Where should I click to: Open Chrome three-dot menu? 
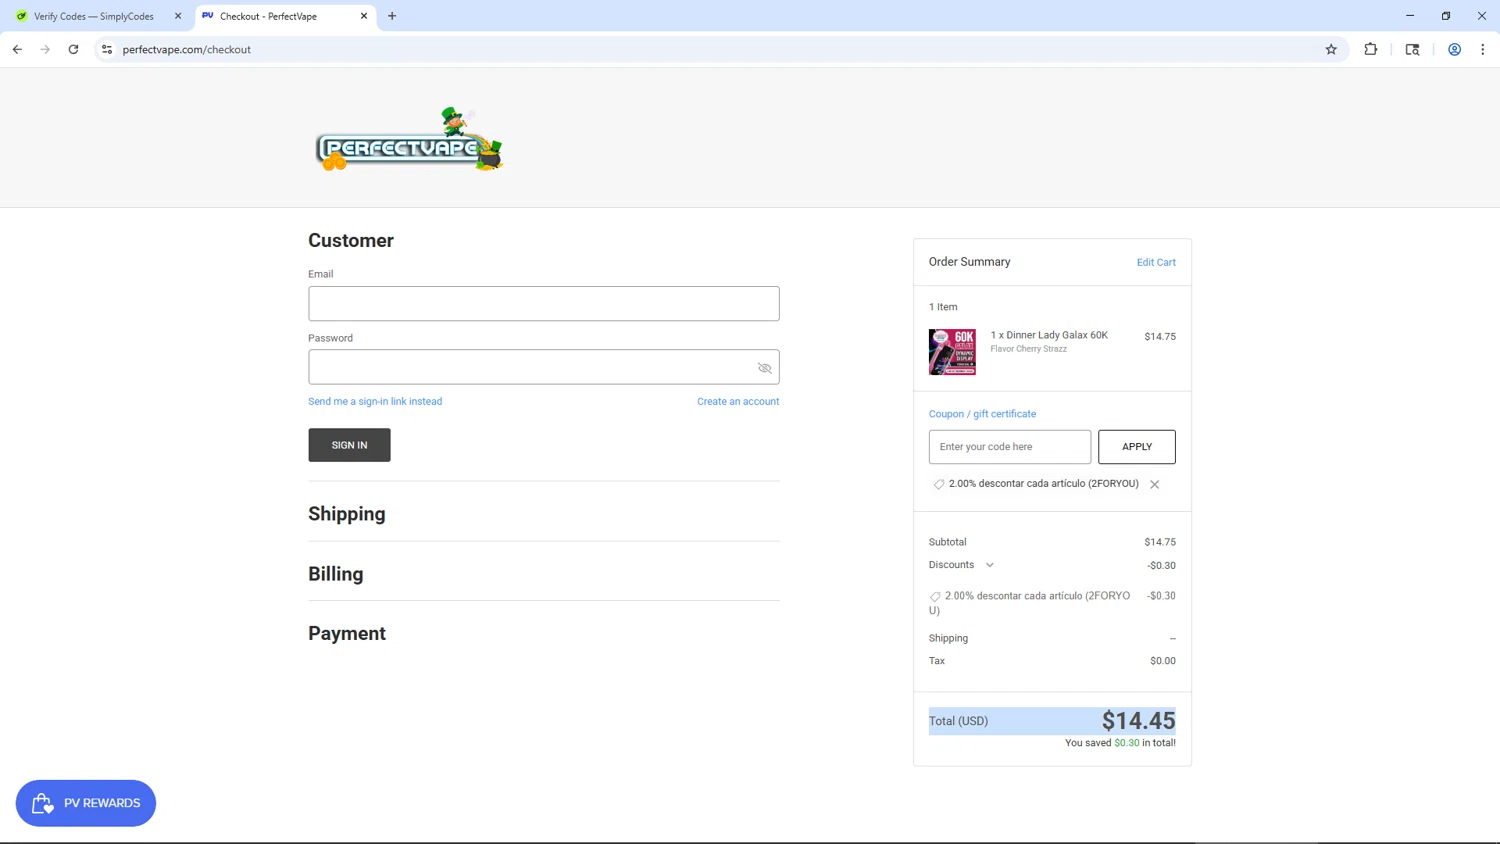(1483, 49)
